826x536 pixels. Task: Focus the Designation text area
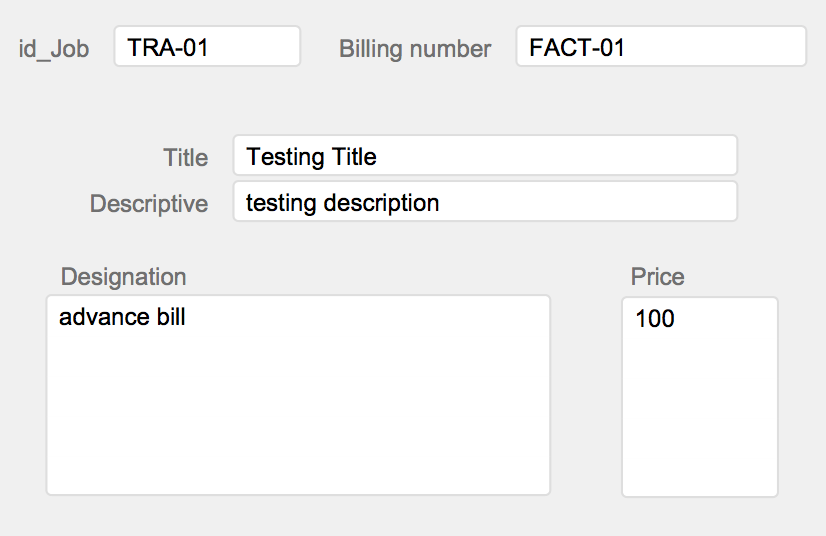point(298,395)
